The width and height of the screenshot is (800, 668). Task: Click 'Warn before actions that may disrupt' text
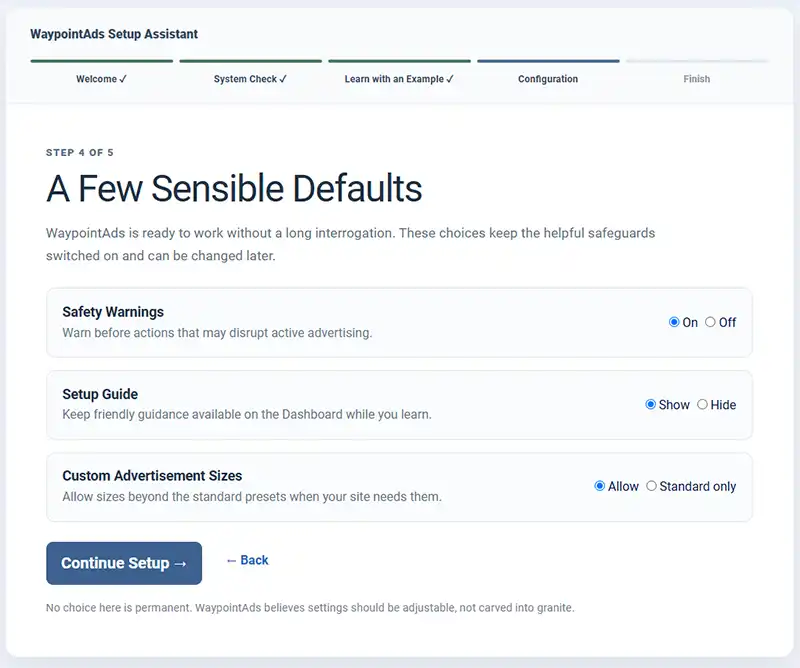click(x=217, y=333)
